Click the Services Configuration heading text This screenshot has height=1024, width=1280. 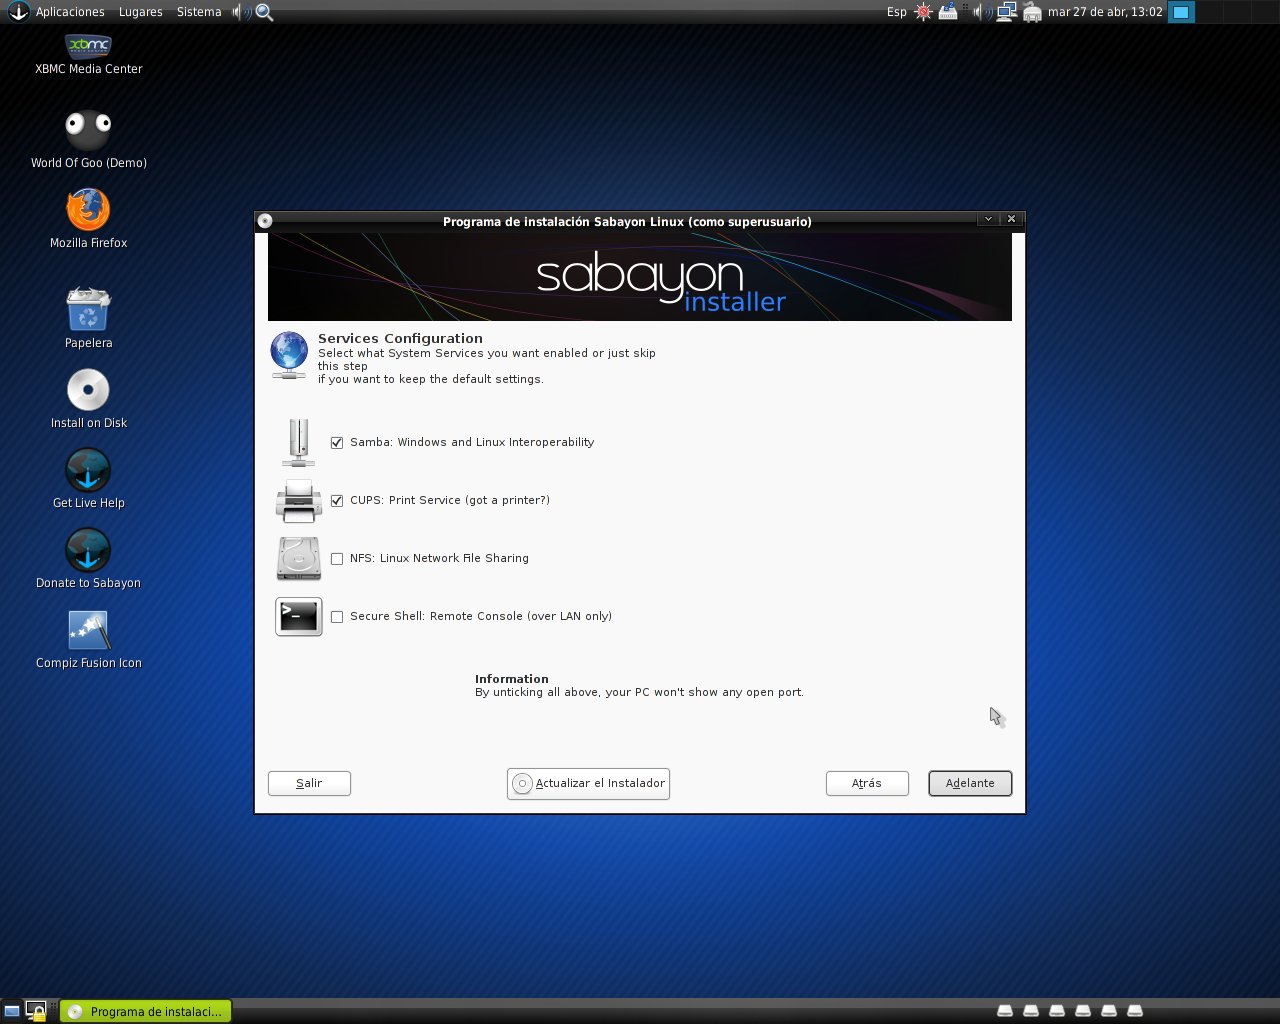400,338
